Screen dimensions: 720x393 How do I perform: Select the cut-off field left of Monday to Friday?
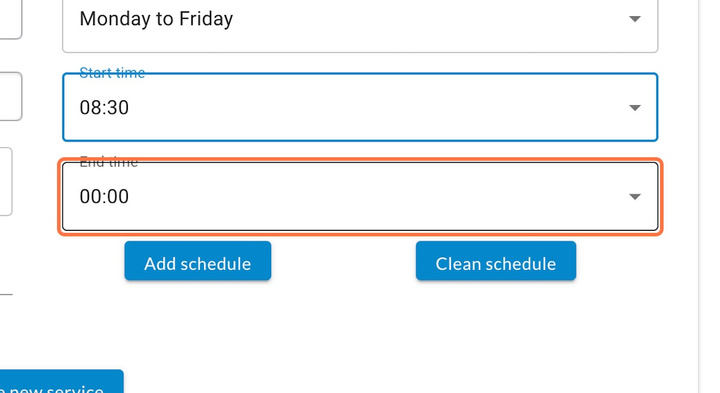pyautogui.click(x=11, y=19)
